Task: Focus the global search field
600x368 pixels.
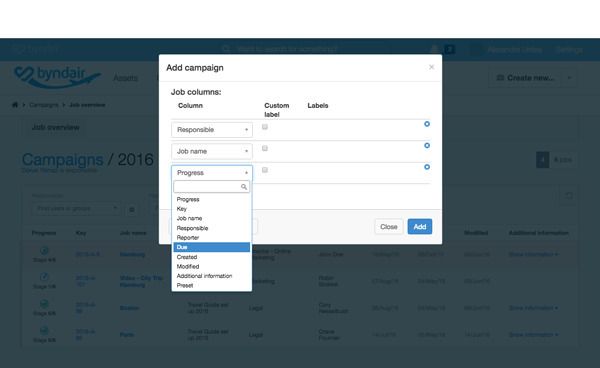Action: click(x=287, y=49)
